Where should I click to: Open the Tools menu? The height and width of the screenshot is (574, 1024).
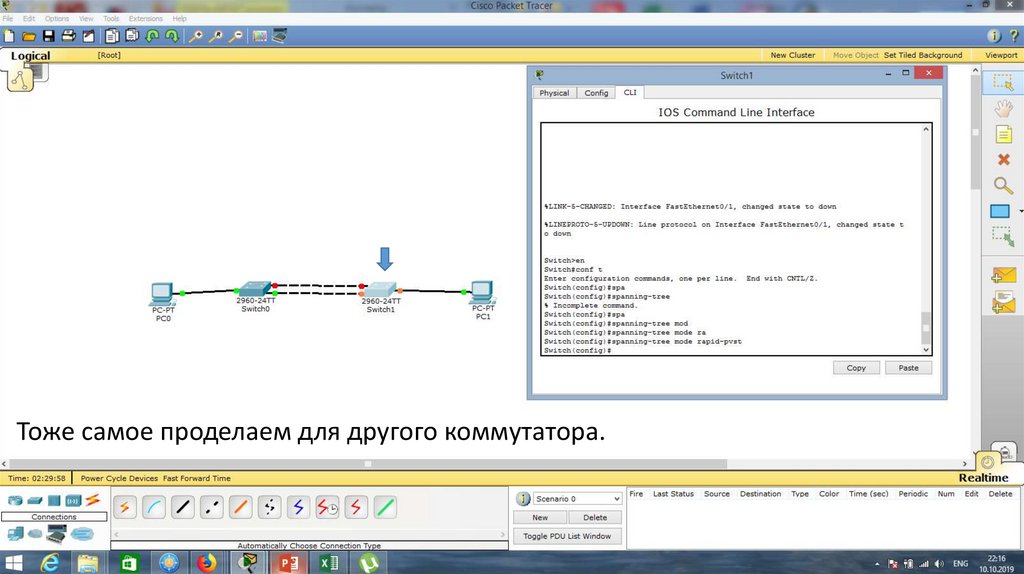111,19
